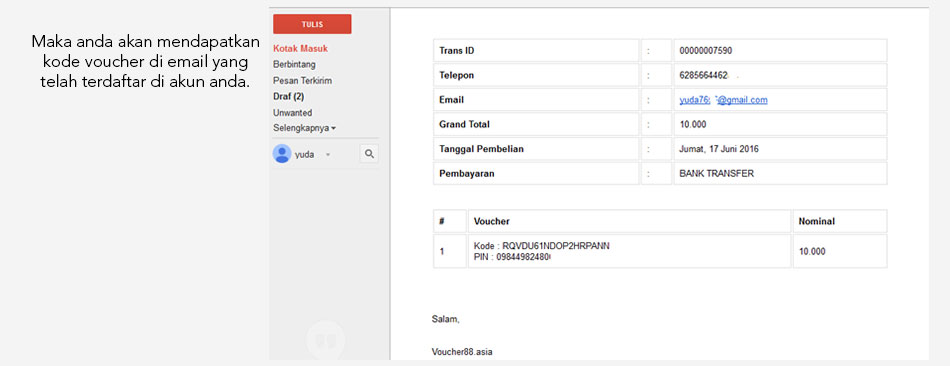Open Kotak Masuk inbox folder

[x=301, y=48]
